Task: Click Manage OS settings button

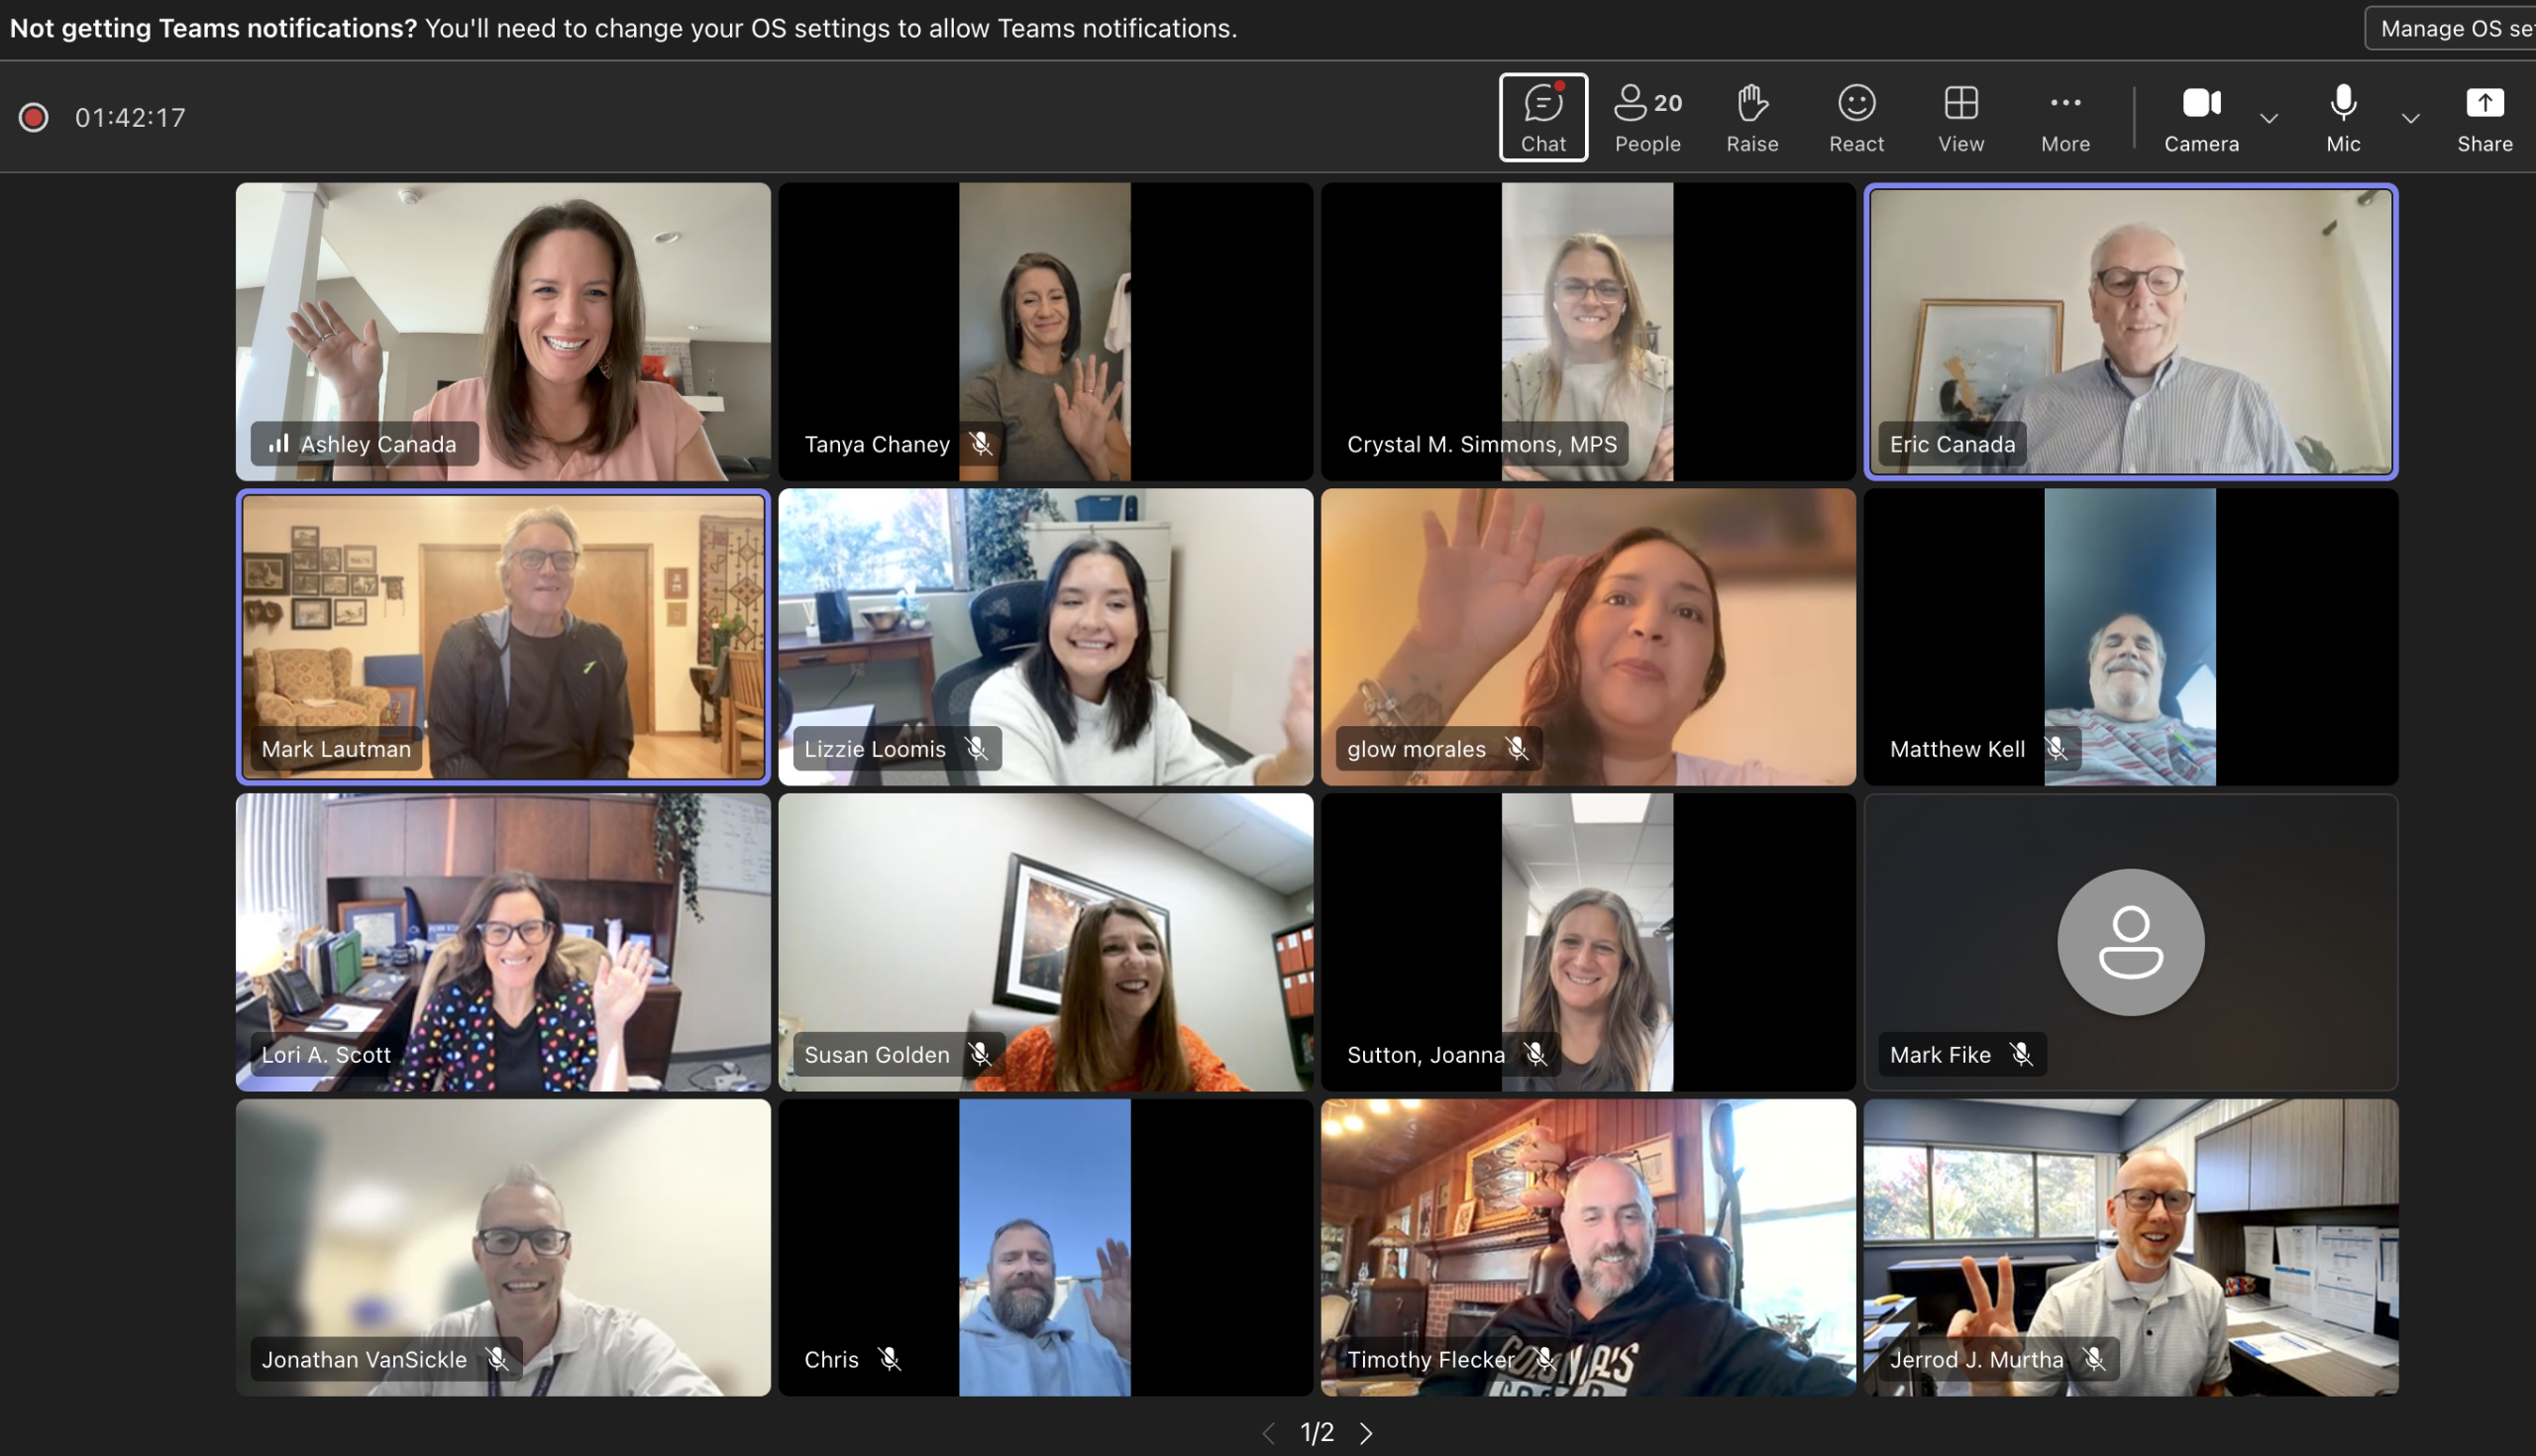Action: click(2451, 28)
